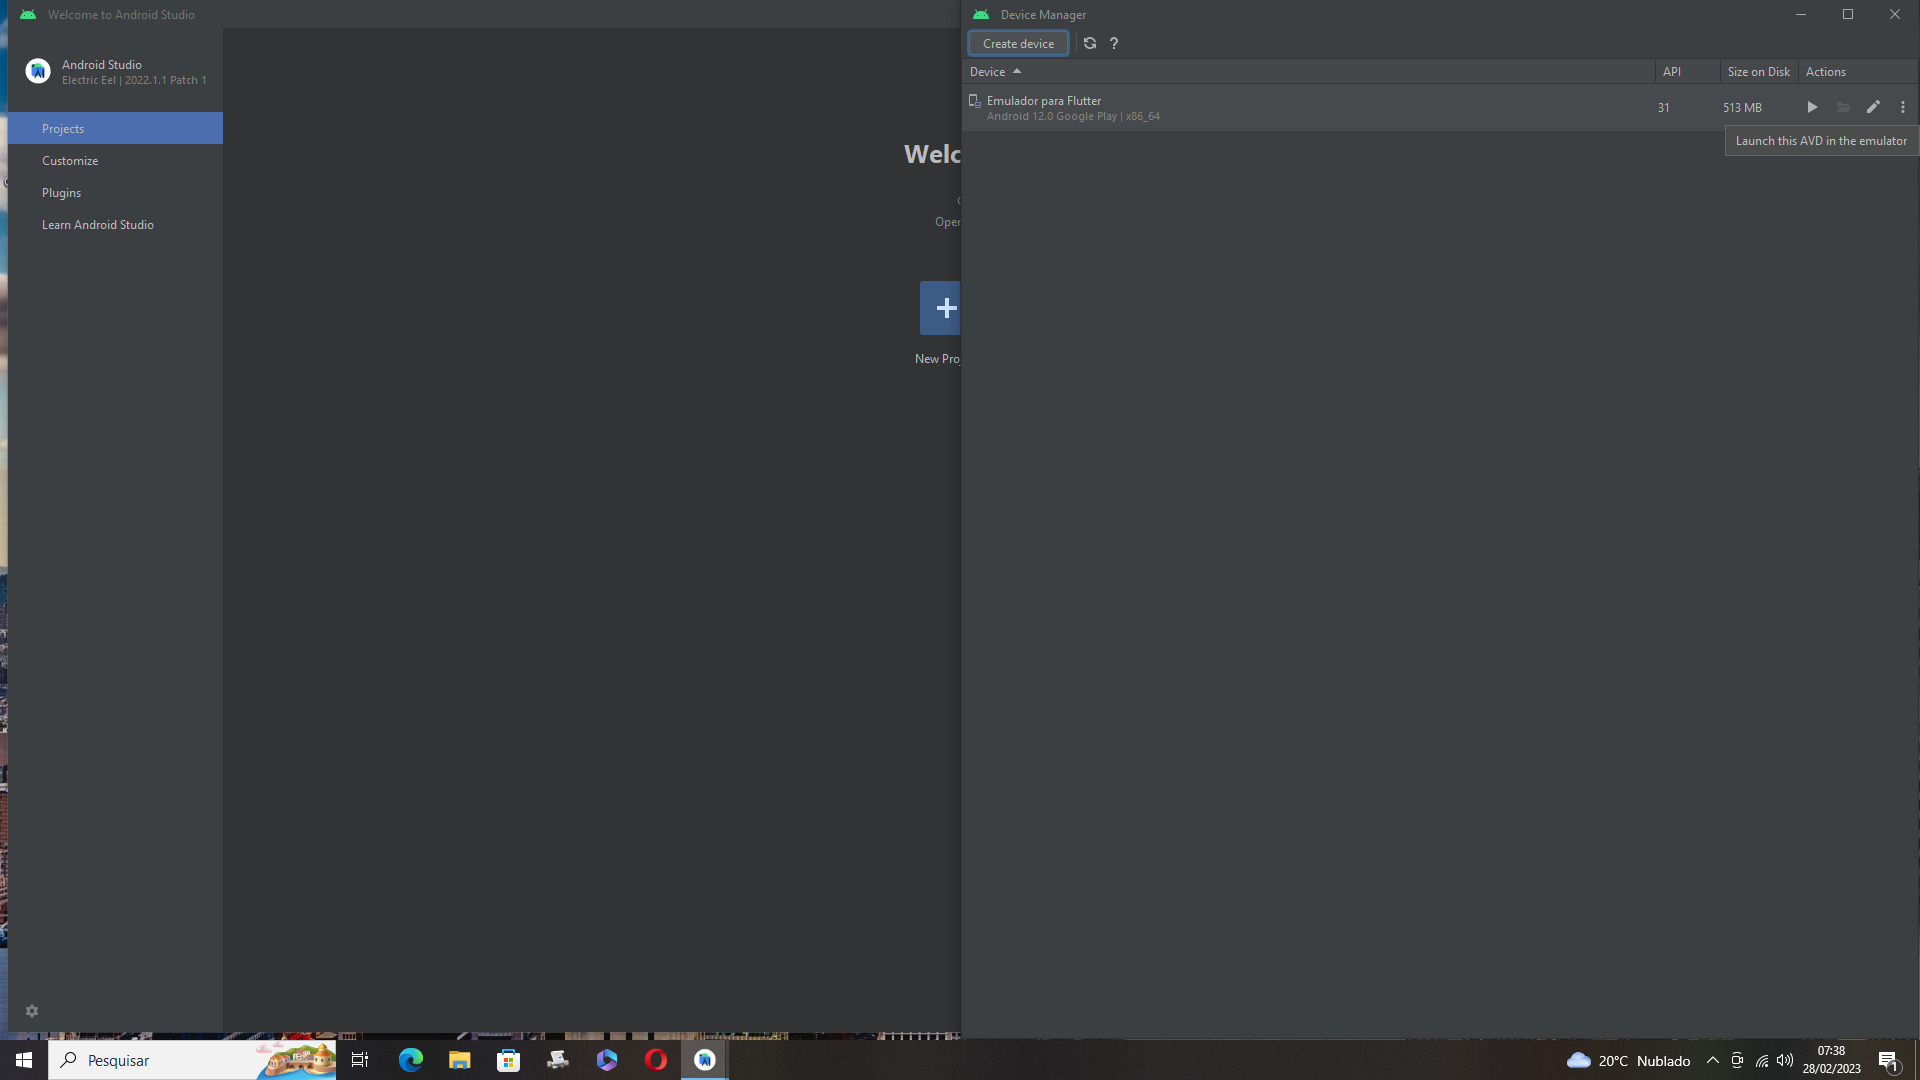Click the Android Studio logo in sidebar

click(x=38, y=71)
